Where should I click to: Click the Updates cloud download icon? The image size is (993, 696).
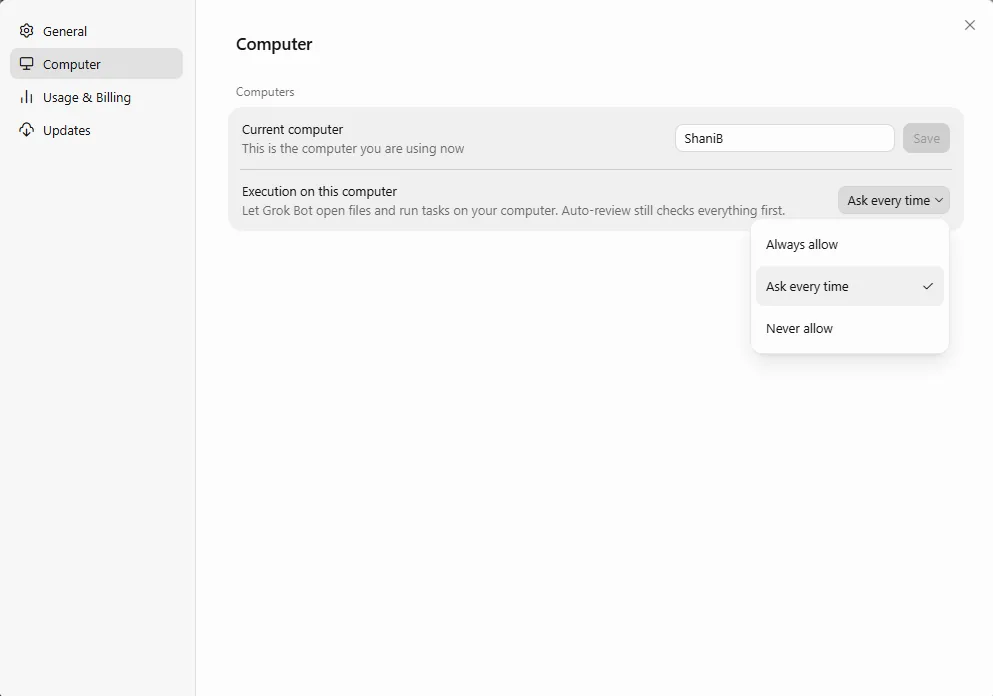(x=27, y=130)
